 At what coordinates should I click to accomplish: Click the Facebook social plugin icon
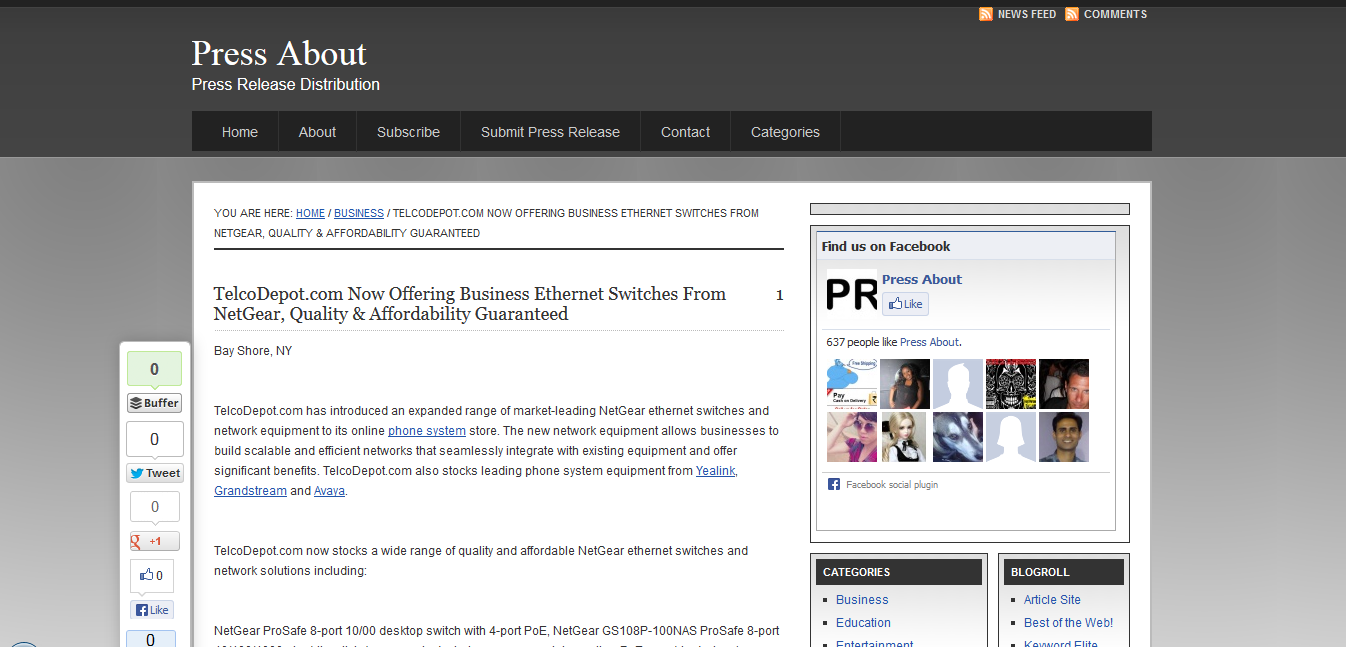833,484
